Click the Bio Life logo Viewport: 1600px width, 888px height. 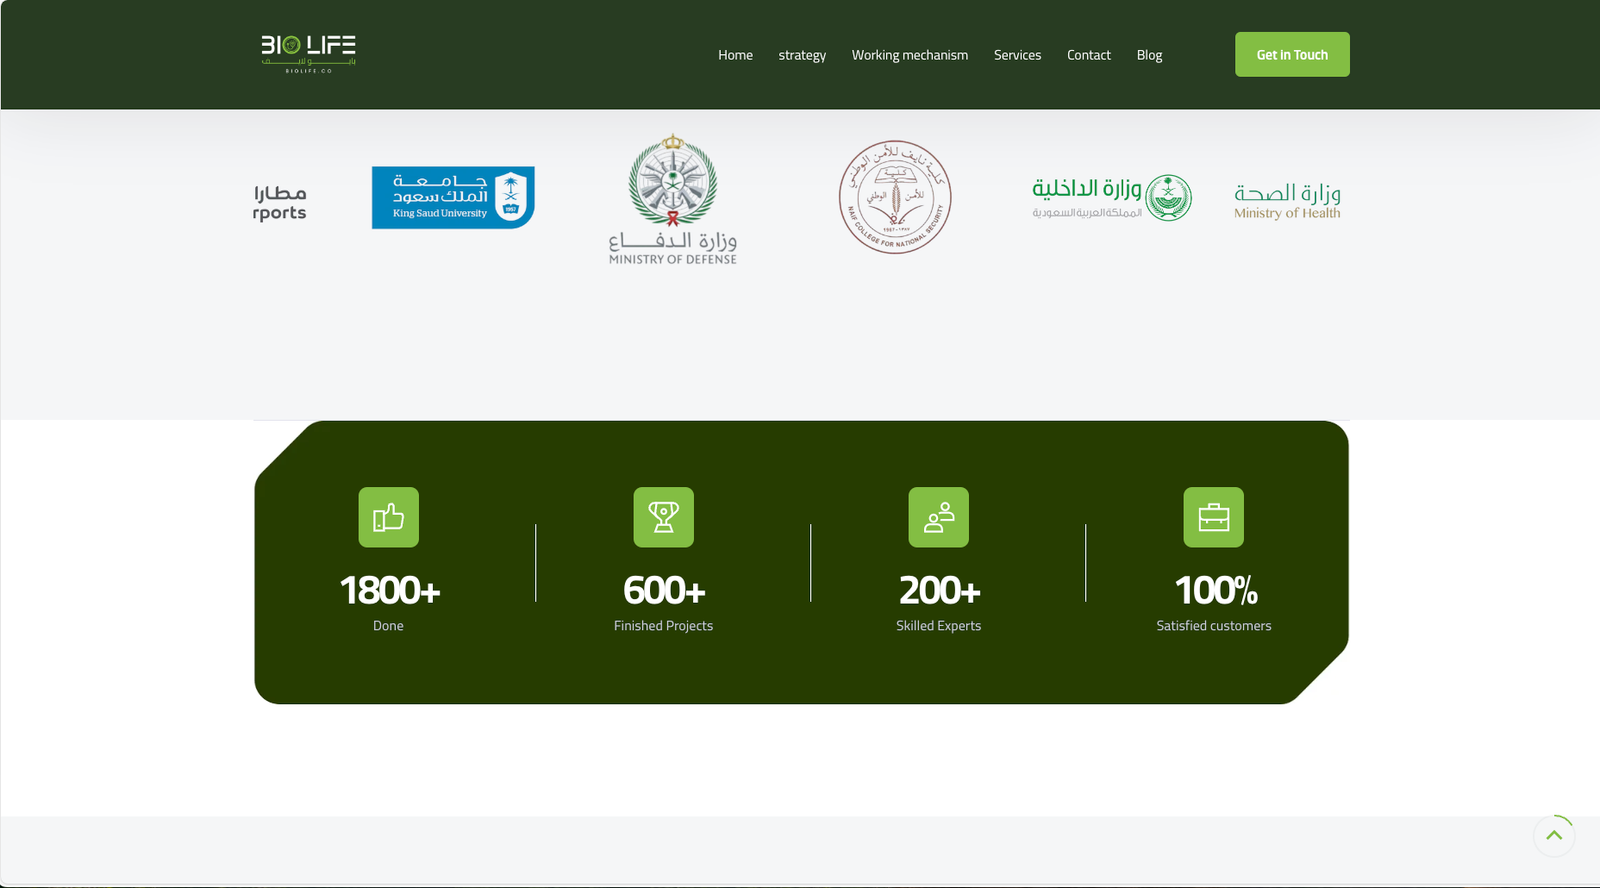(308, 54)
